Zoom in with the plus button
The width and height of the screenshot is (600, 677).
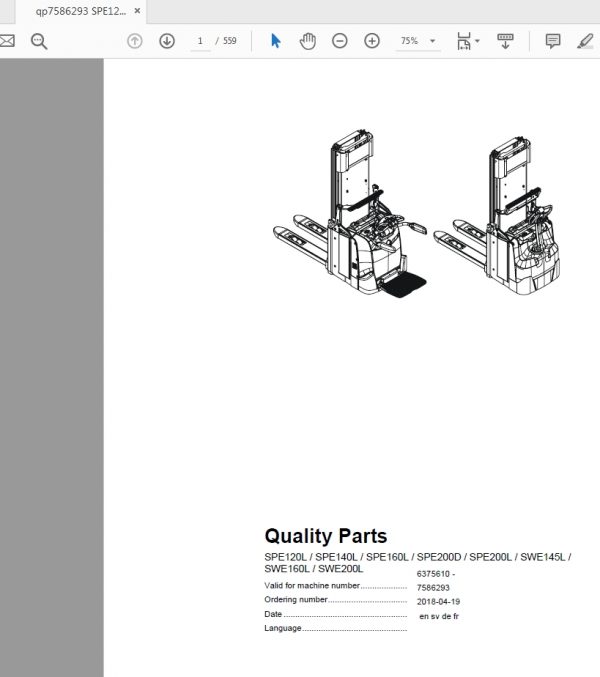tap(372, 41)
